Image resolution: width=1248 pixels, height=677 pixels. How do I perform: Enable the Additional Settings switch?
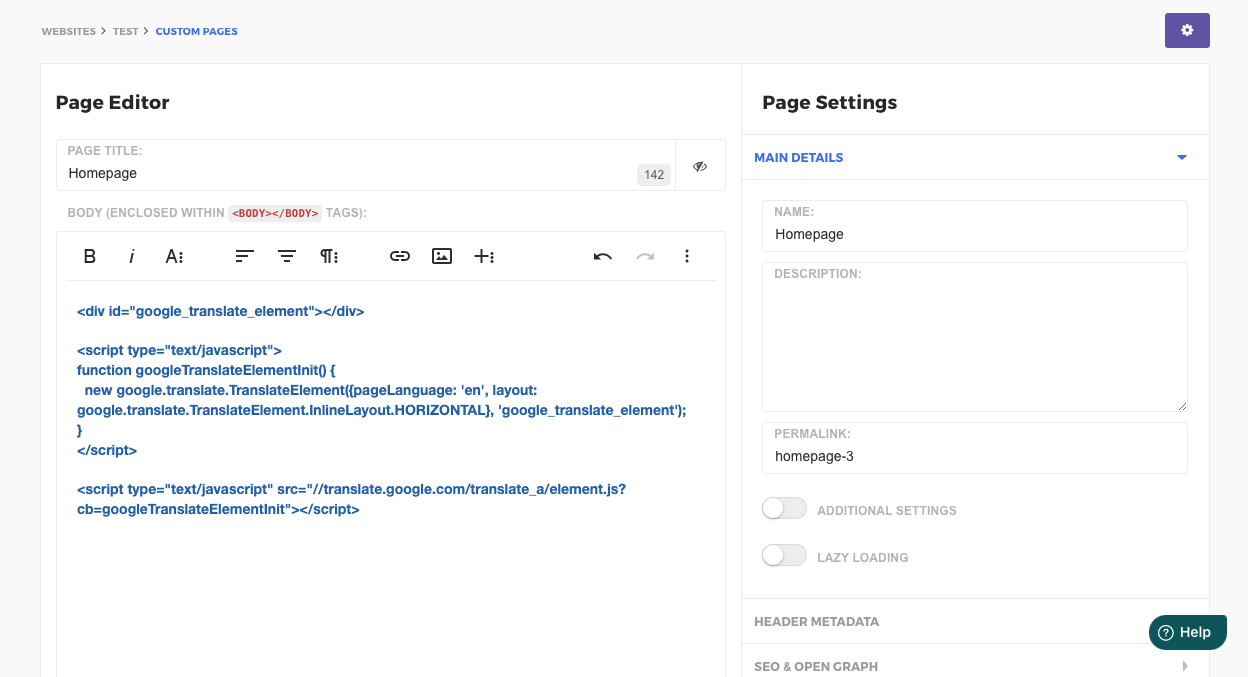click(784, 509)
